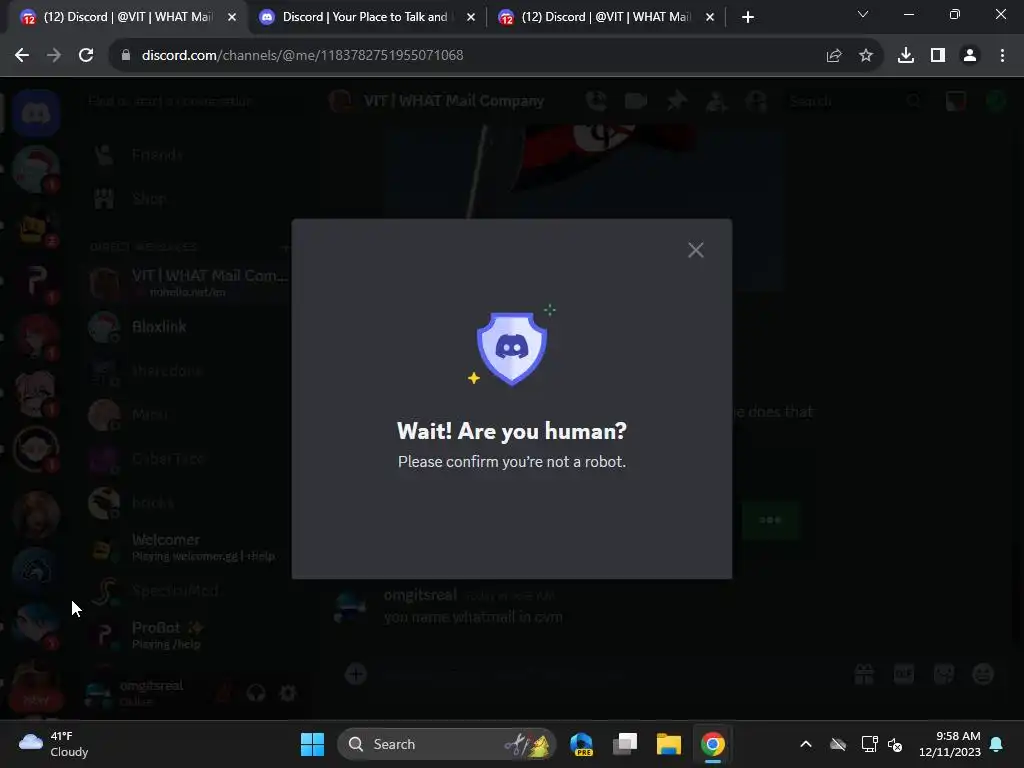1024x768 pixels.
Task: Share this page icon
Action: (x=834, y=56)
